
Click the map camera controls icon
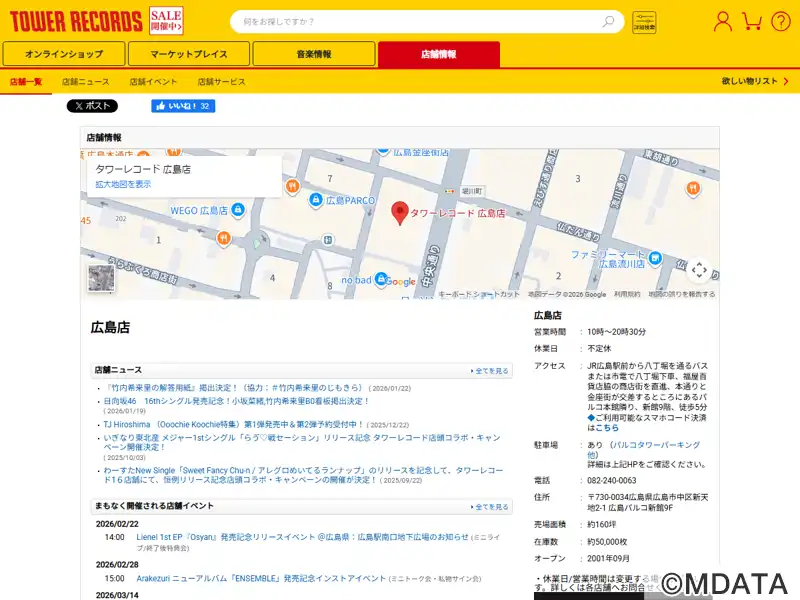coord(699,270)
